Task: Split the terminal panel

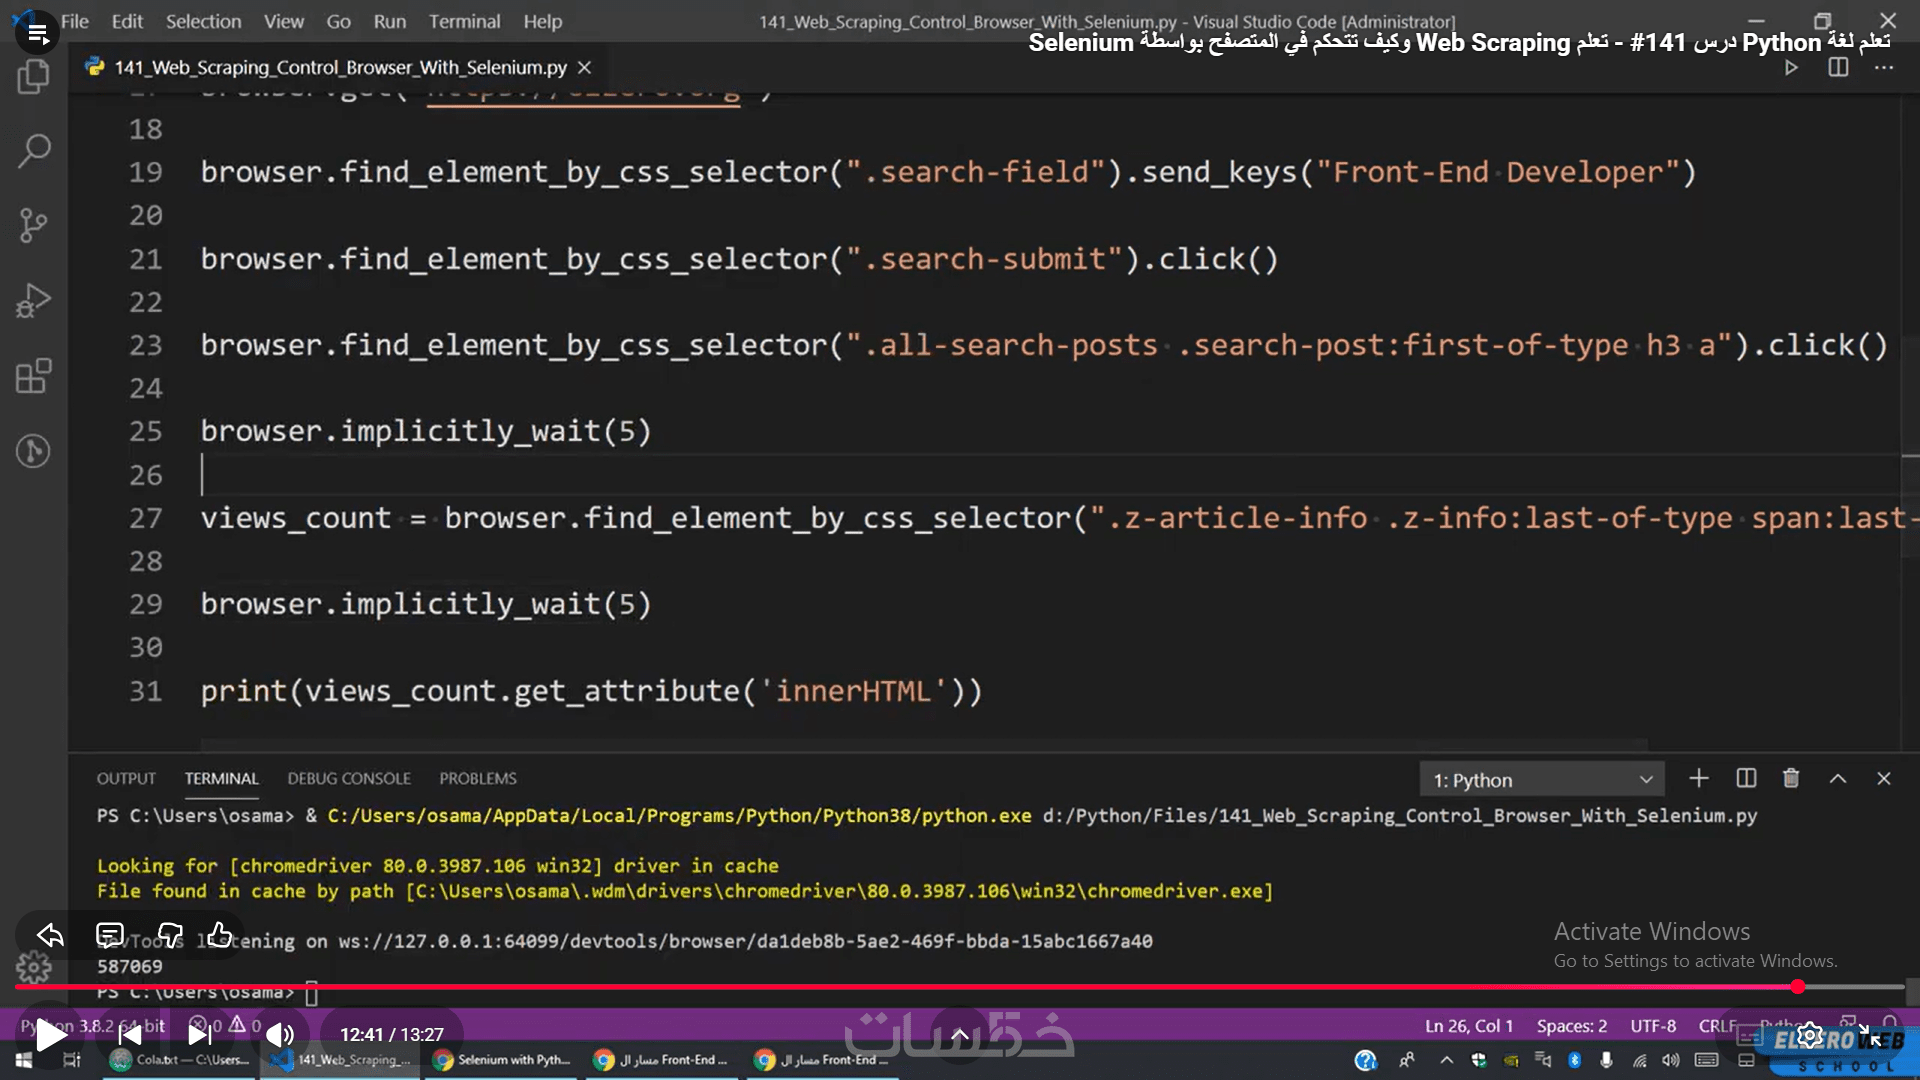Action: [x=1746, y=778]
